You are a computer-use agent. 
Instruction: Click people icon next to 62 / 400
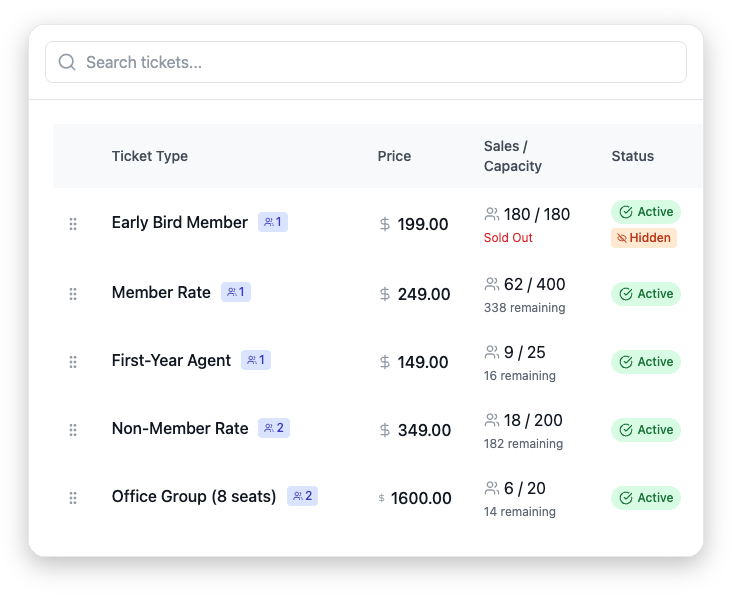click(x=492, y=284)
